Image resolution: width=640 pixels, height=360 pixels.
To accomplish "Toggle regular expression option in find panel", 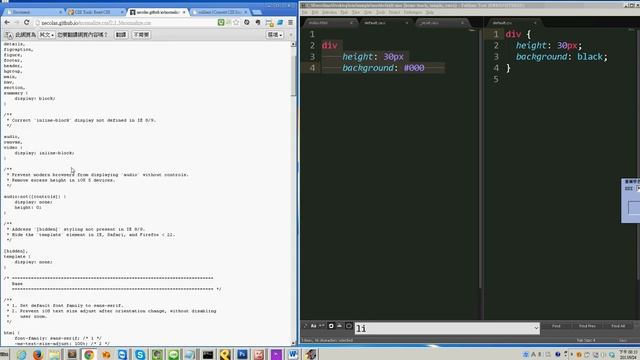I will coord(305,326).
